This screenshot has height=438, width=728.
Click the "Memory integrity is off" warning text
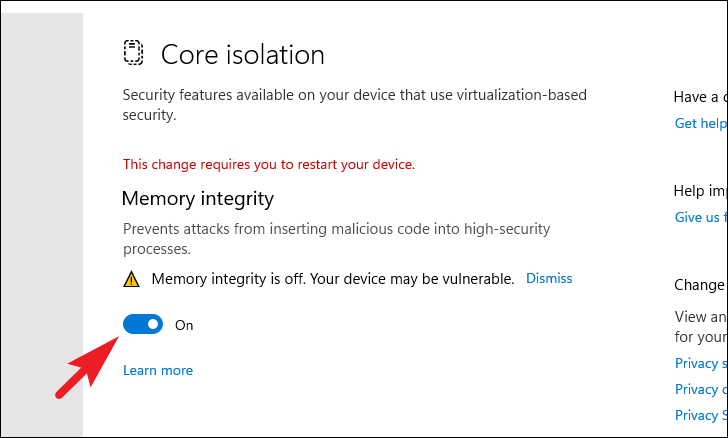332,278
